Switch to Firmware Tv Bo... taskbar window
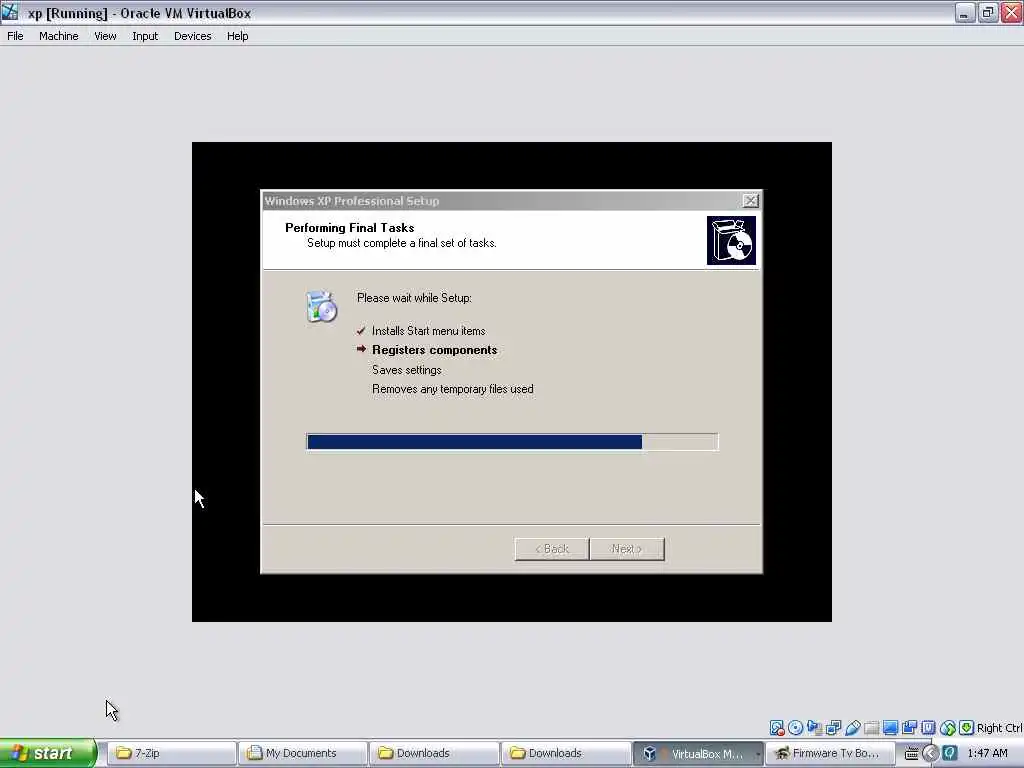Viewport: 1024px width, 768px height. (x=828, y=753)
